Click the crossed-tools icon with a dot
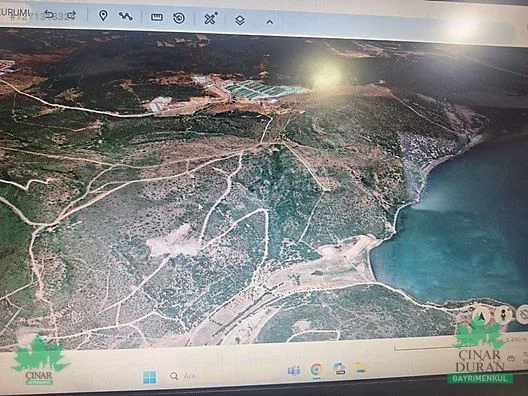The height and width of the screenshot is (396, 528). pyautogui.click(x=211, y=18)
